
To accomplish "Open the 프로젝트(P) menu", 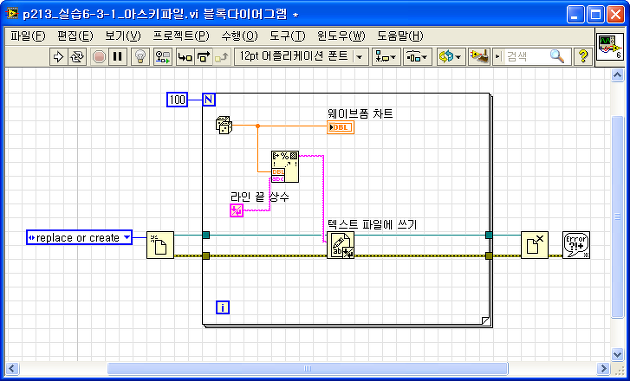I will [181, 36].
